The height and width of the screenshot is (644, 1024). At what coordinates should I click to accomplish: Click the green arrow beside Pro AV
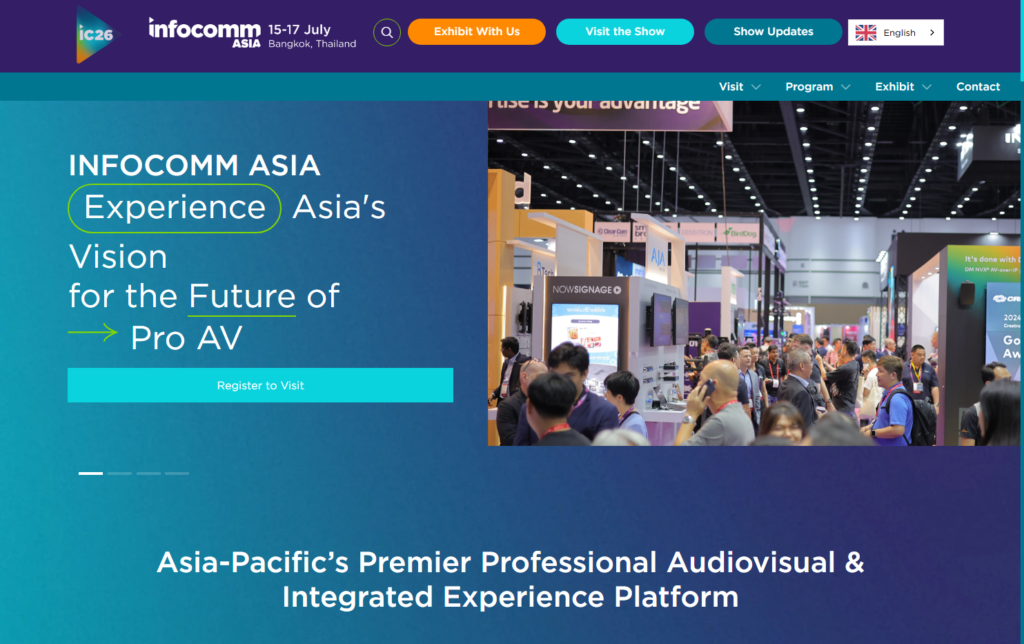pos(93,333)
